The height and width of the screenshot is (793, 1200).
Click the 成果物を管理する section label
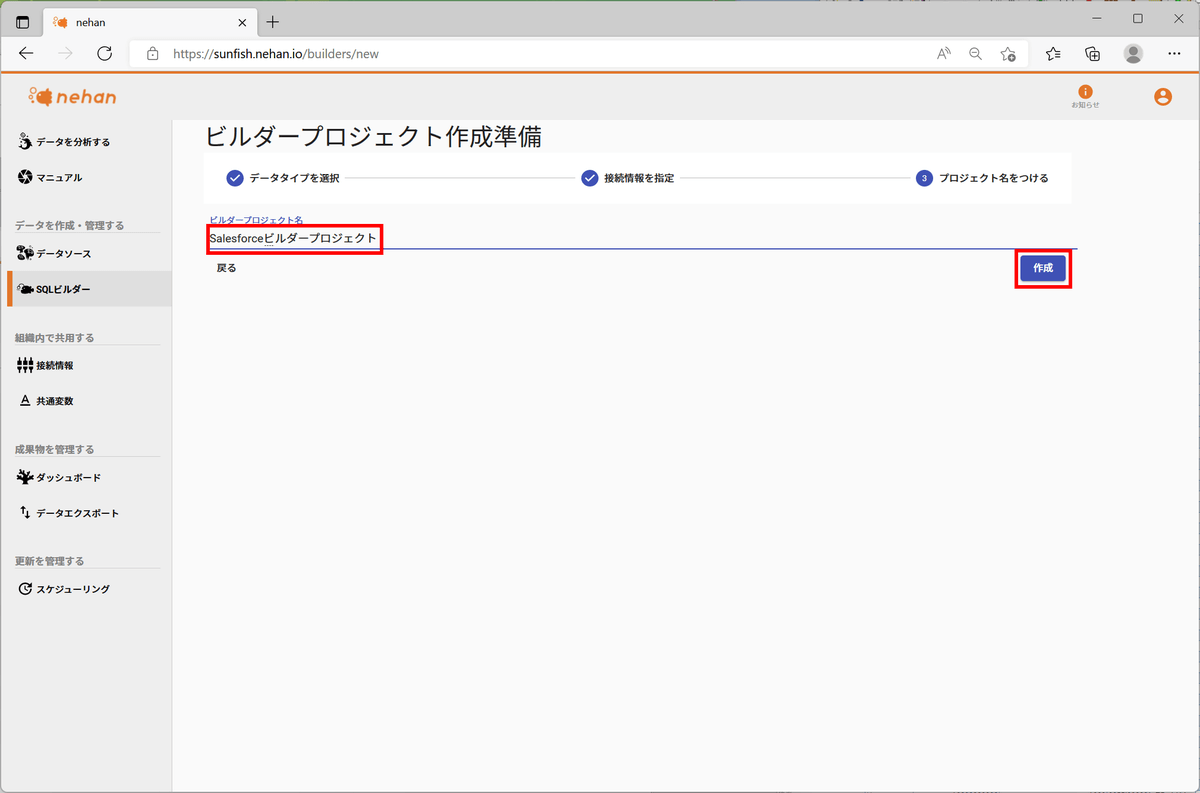(x=54, y=449)
